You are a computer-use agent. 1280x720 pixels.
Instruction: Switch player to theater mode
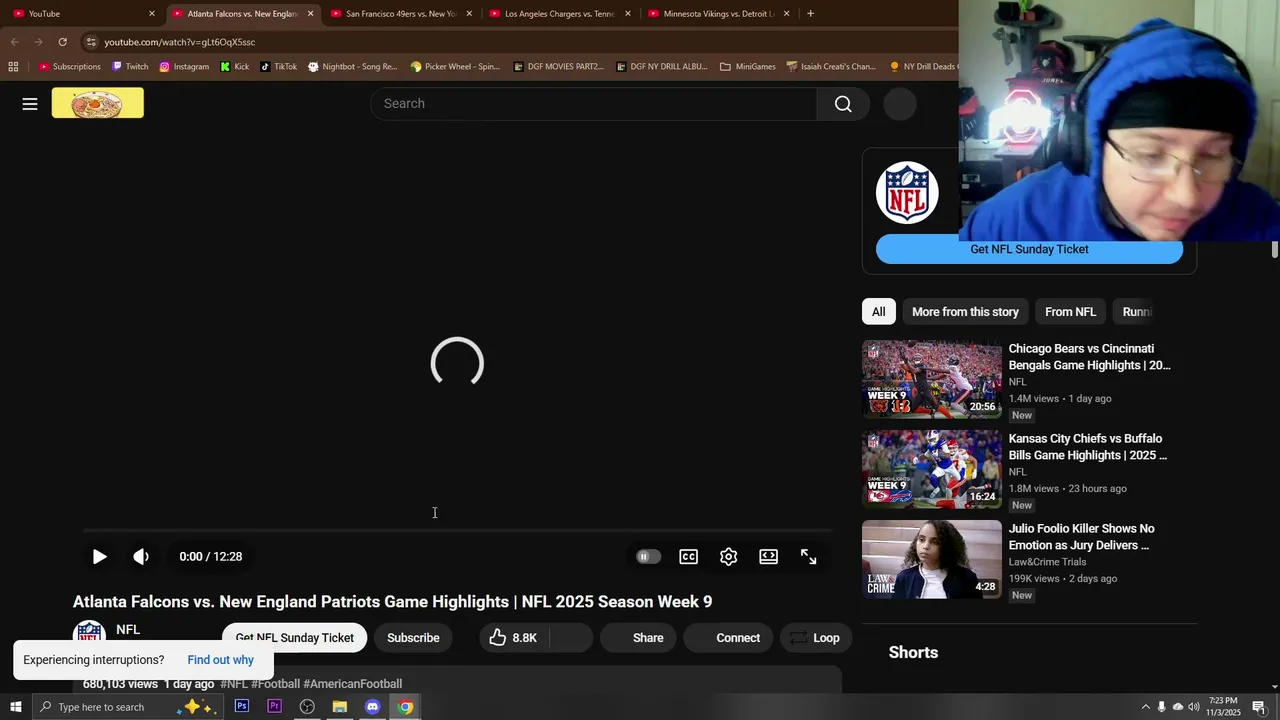(769, 557)
